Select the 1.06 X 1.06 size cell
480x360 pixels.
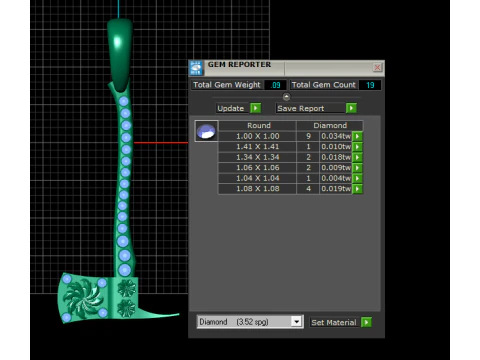pos(257,168)
